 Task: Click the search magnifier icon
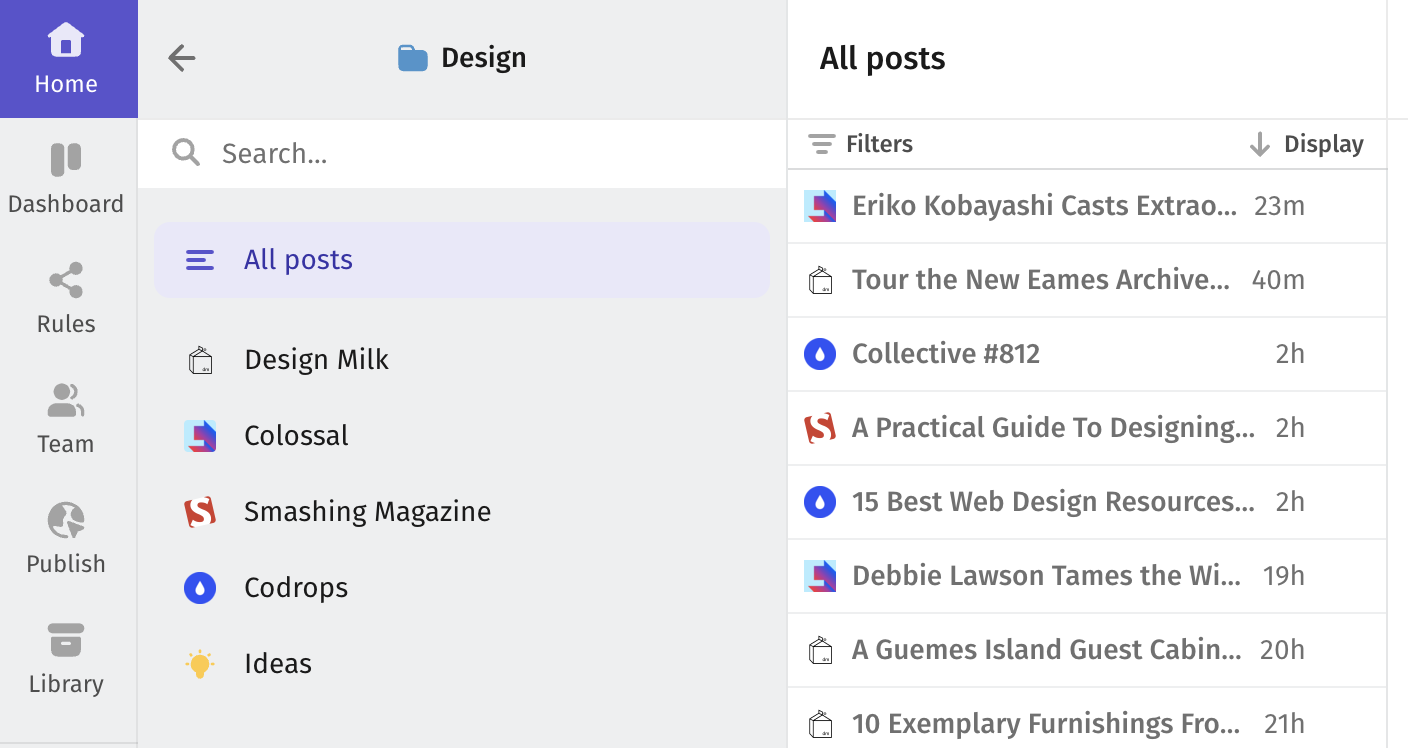[x=186, y=152]
